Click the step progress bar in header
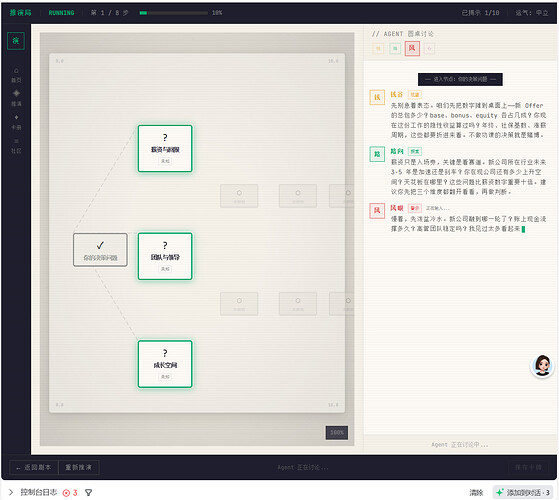 [x=174, y=13]
